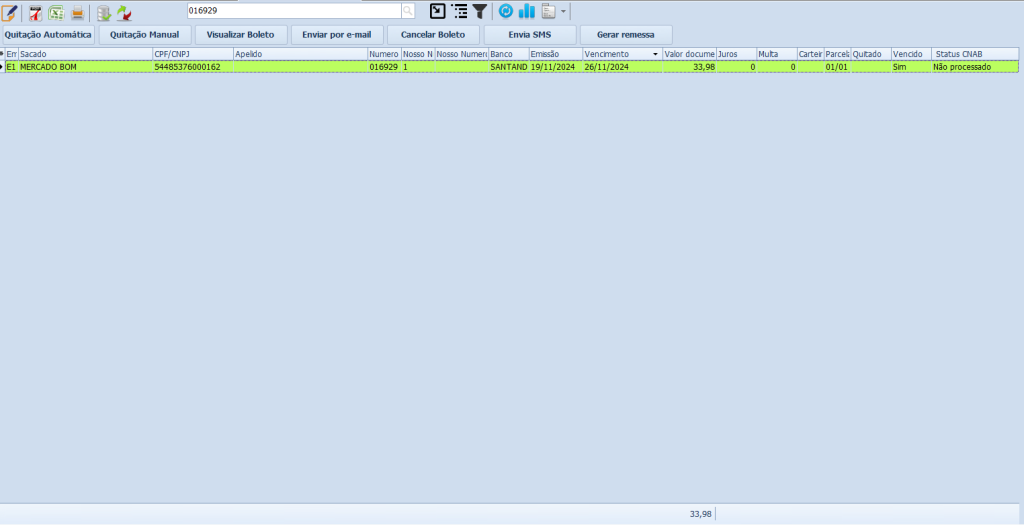Open Visualizar Boleto
The height and width of the screenshot is (525, 1024).
coord(240,34)
